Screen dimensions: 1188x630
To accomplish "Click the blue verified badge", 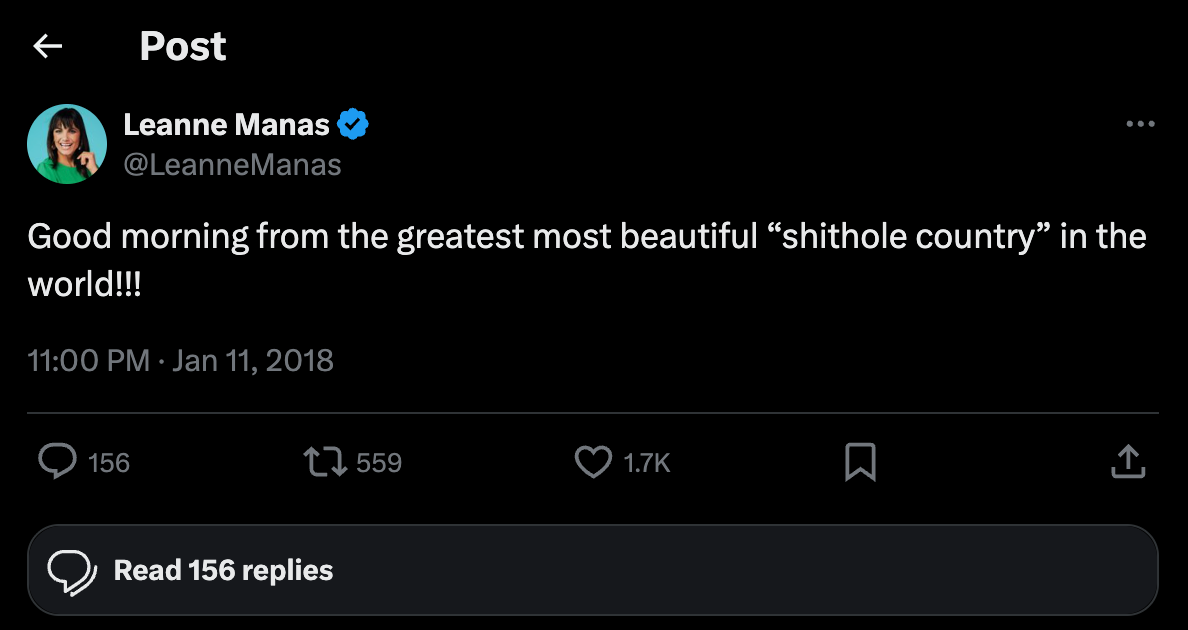I will tap(353, 125).
